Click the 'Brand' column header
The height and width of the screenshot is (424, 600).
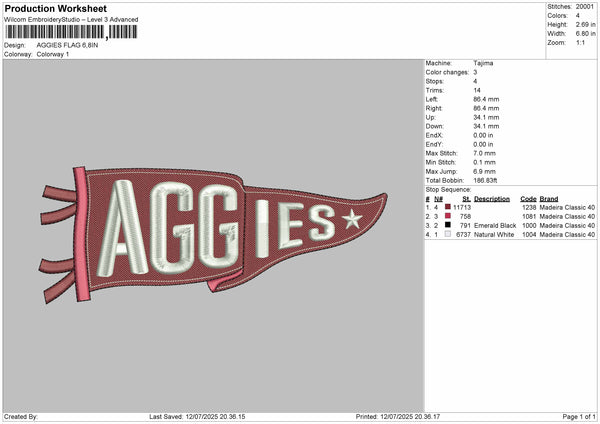[549, 199]
